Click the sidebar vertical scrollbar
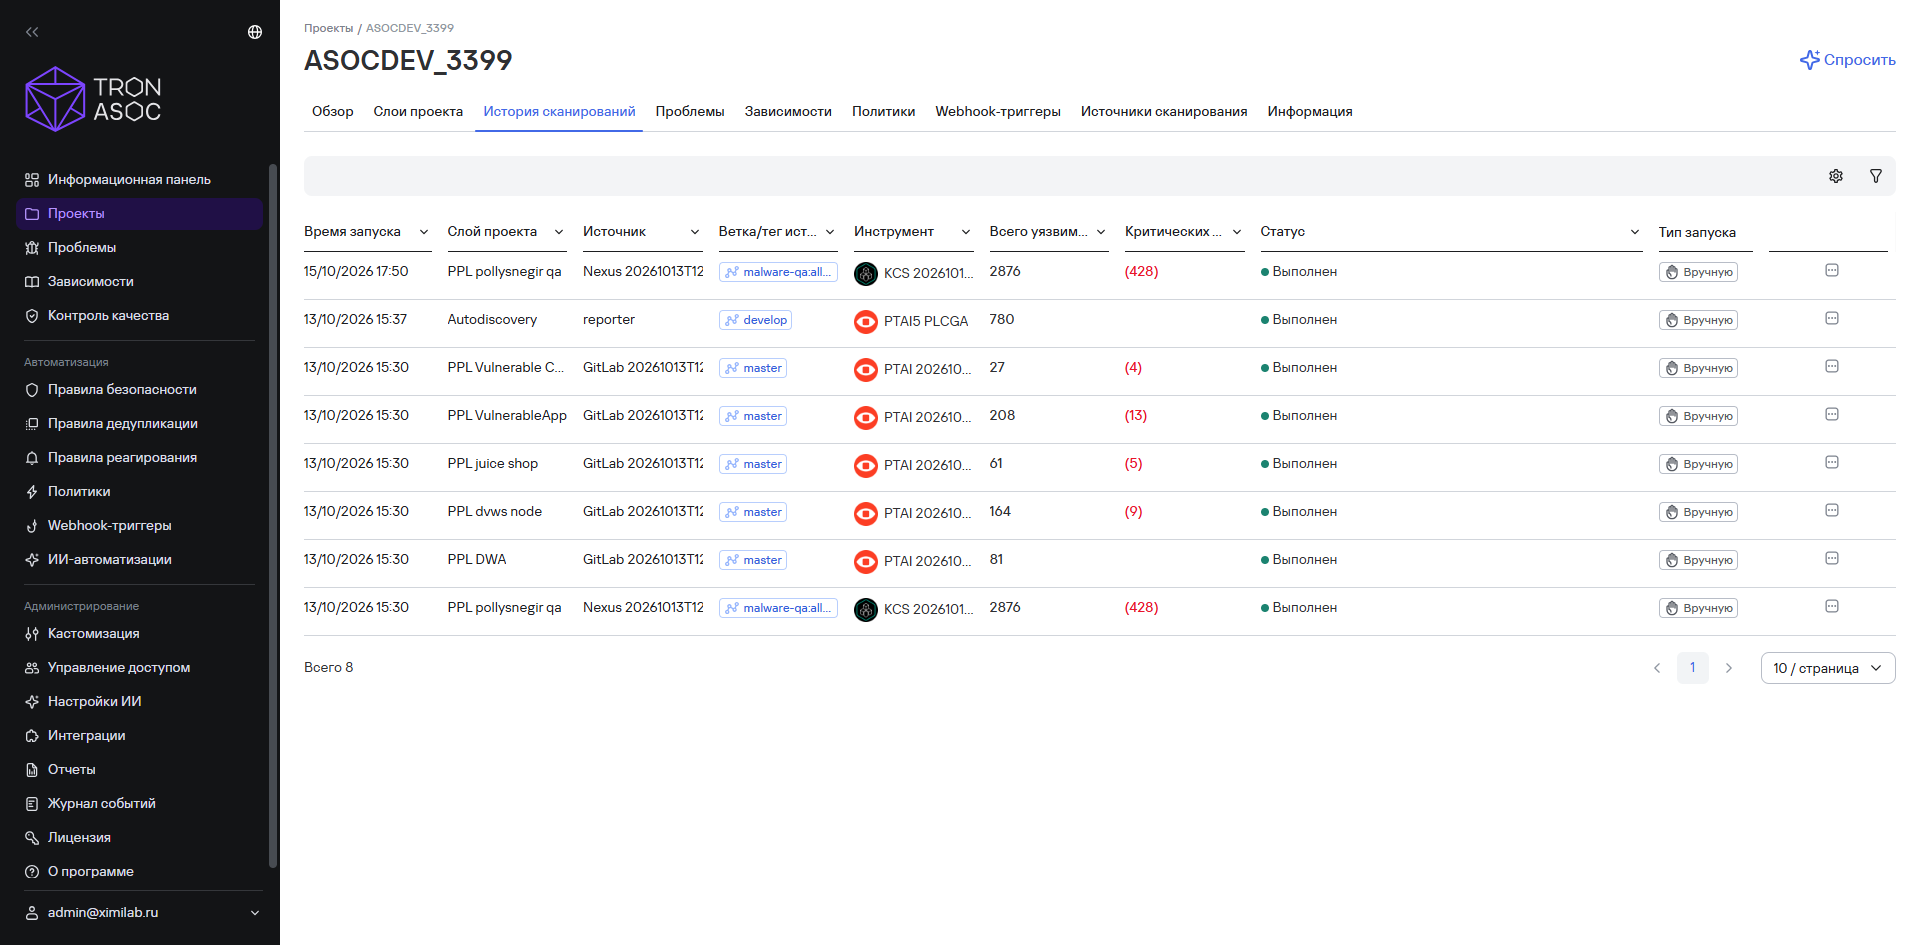This screenshot has height=945, width=1920. click(x=273, y=515)
